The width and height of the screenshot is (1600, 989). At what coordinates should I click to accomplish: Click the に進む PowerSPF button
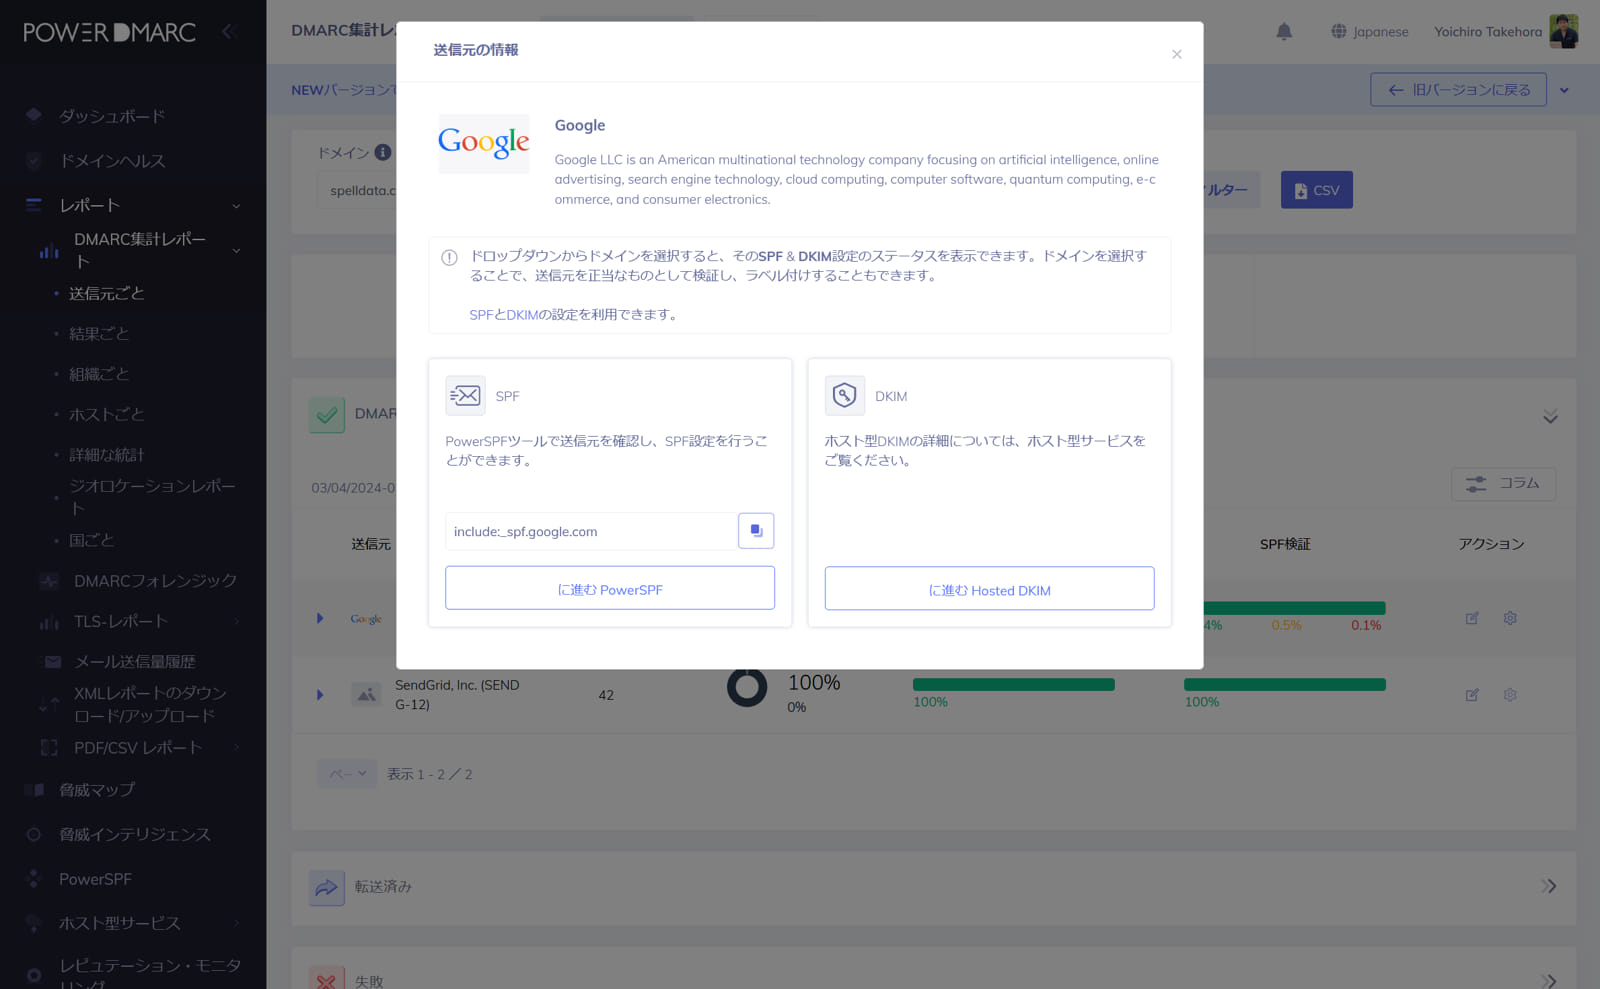610,588
